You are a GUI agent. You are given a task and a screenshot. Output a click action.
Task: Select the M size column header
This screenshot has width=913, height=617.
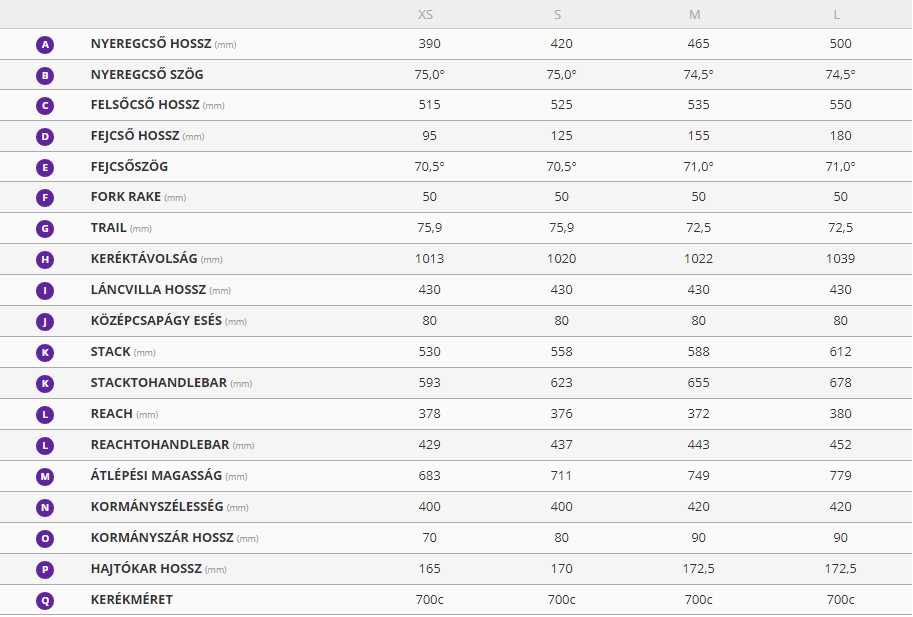pos(695,15)
